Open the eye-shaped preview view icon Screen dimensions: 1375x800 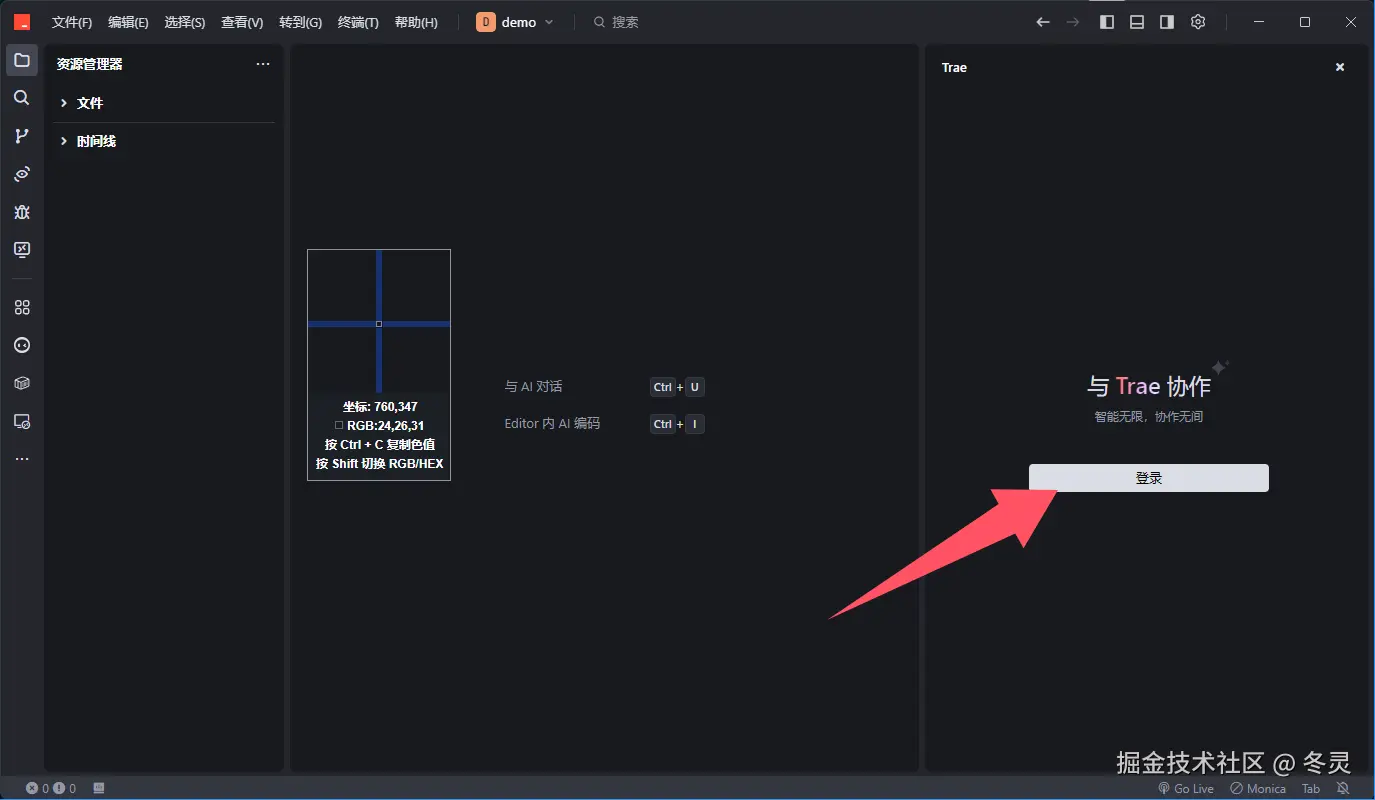[22, 174]
